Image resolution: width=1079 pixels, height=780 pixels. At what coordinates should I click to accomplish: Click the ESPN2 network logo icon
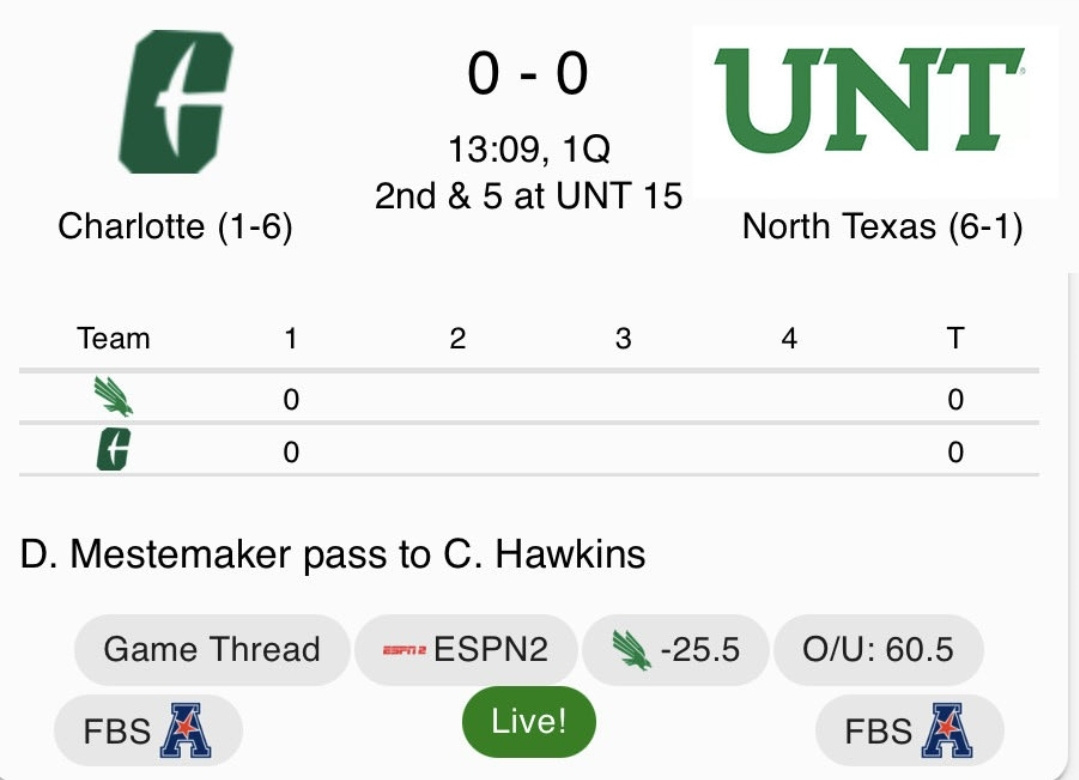click(404, 650)
